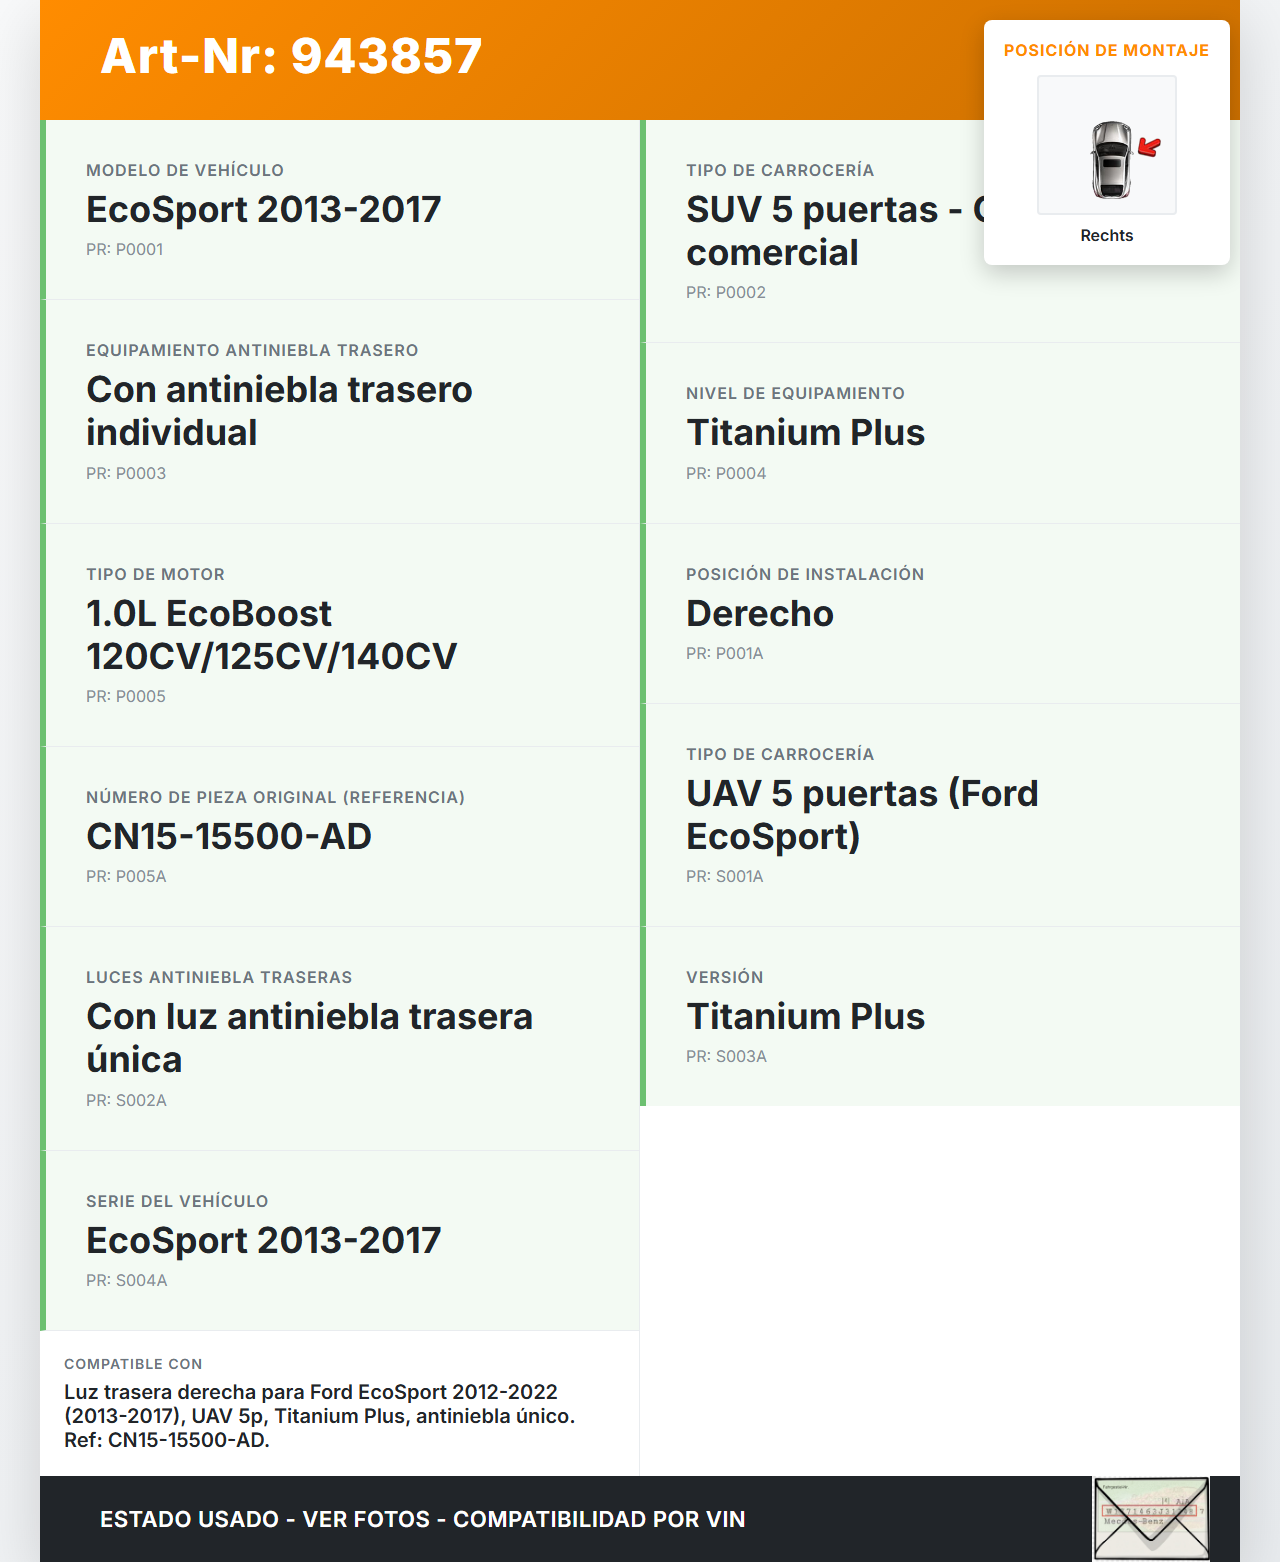Click Titanium Plus under Versión

pyautogui.click(x=805, y=1016)
